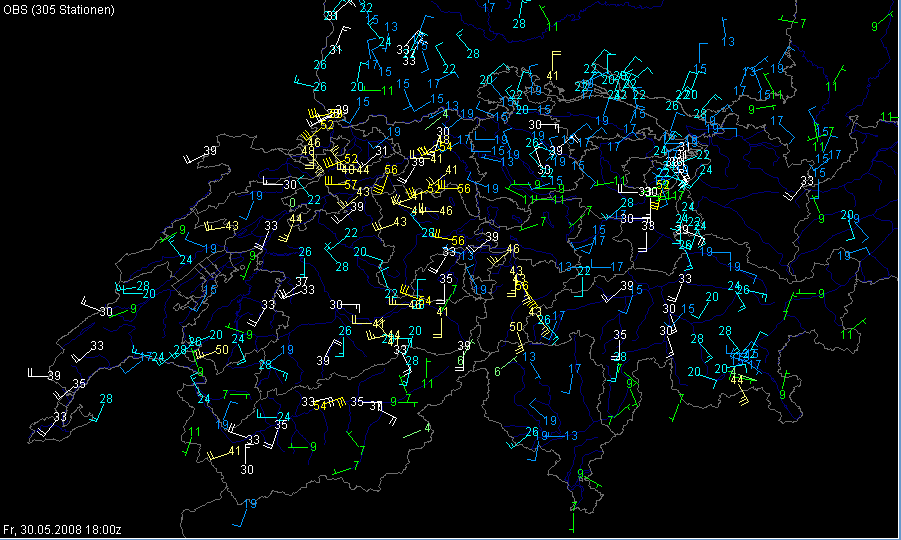Image resolution: width=901 pixels, height=540 pixels.
Task: Click the 'Fr, 30.05.2008 18:00z' timestamp
Action: 62,530
